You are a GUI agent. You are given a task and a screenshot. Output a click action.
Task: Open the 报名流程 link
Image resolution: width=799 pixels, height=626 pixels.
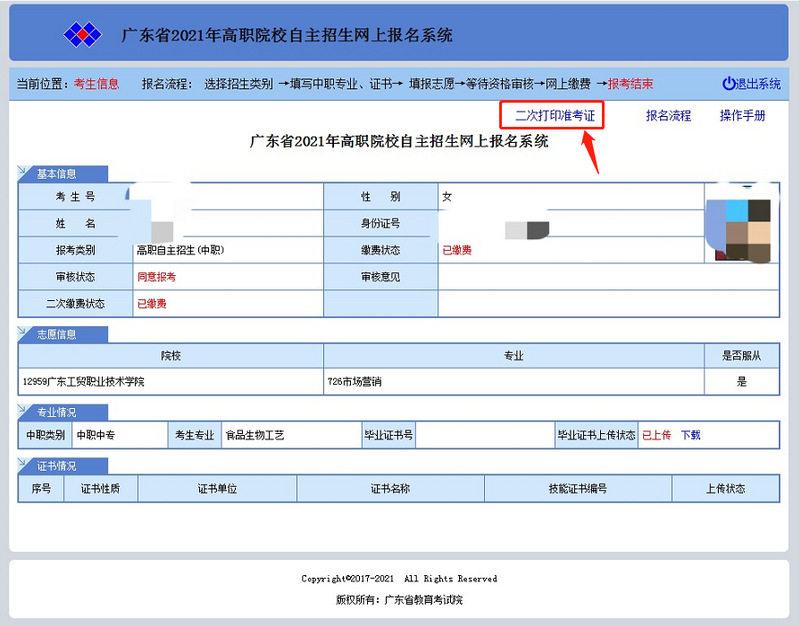(x=668, y=116)
